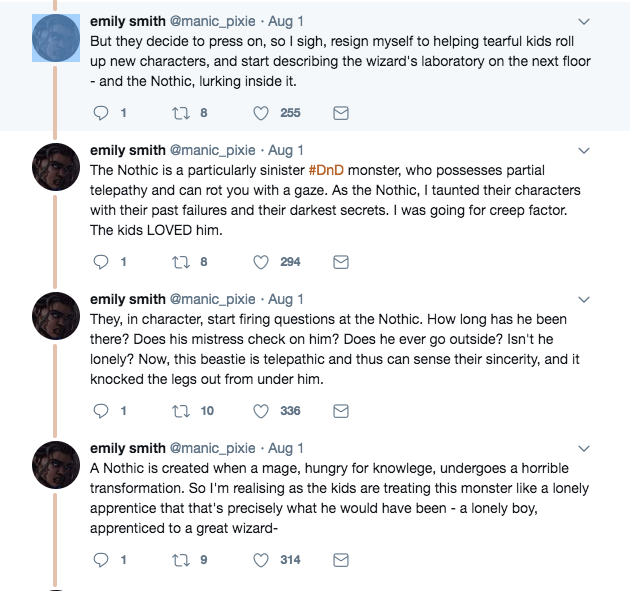
Task: Like the tweet with 294 likes
Action: pos(262,262)
